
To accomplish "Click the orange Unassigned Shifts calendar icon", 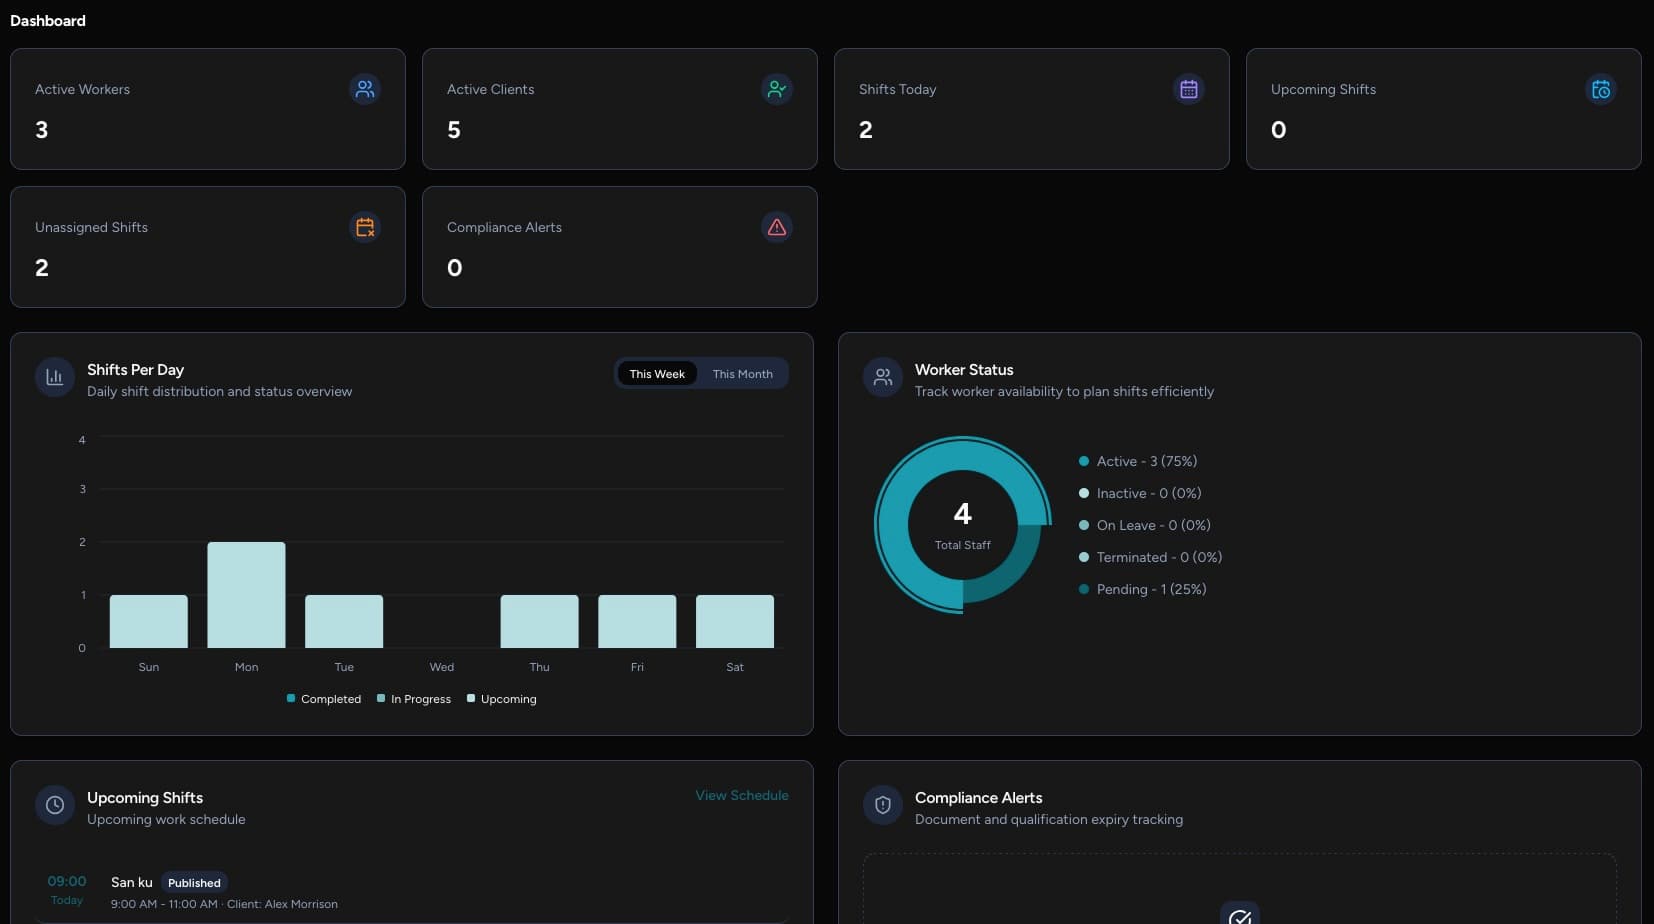I will 364,227.
